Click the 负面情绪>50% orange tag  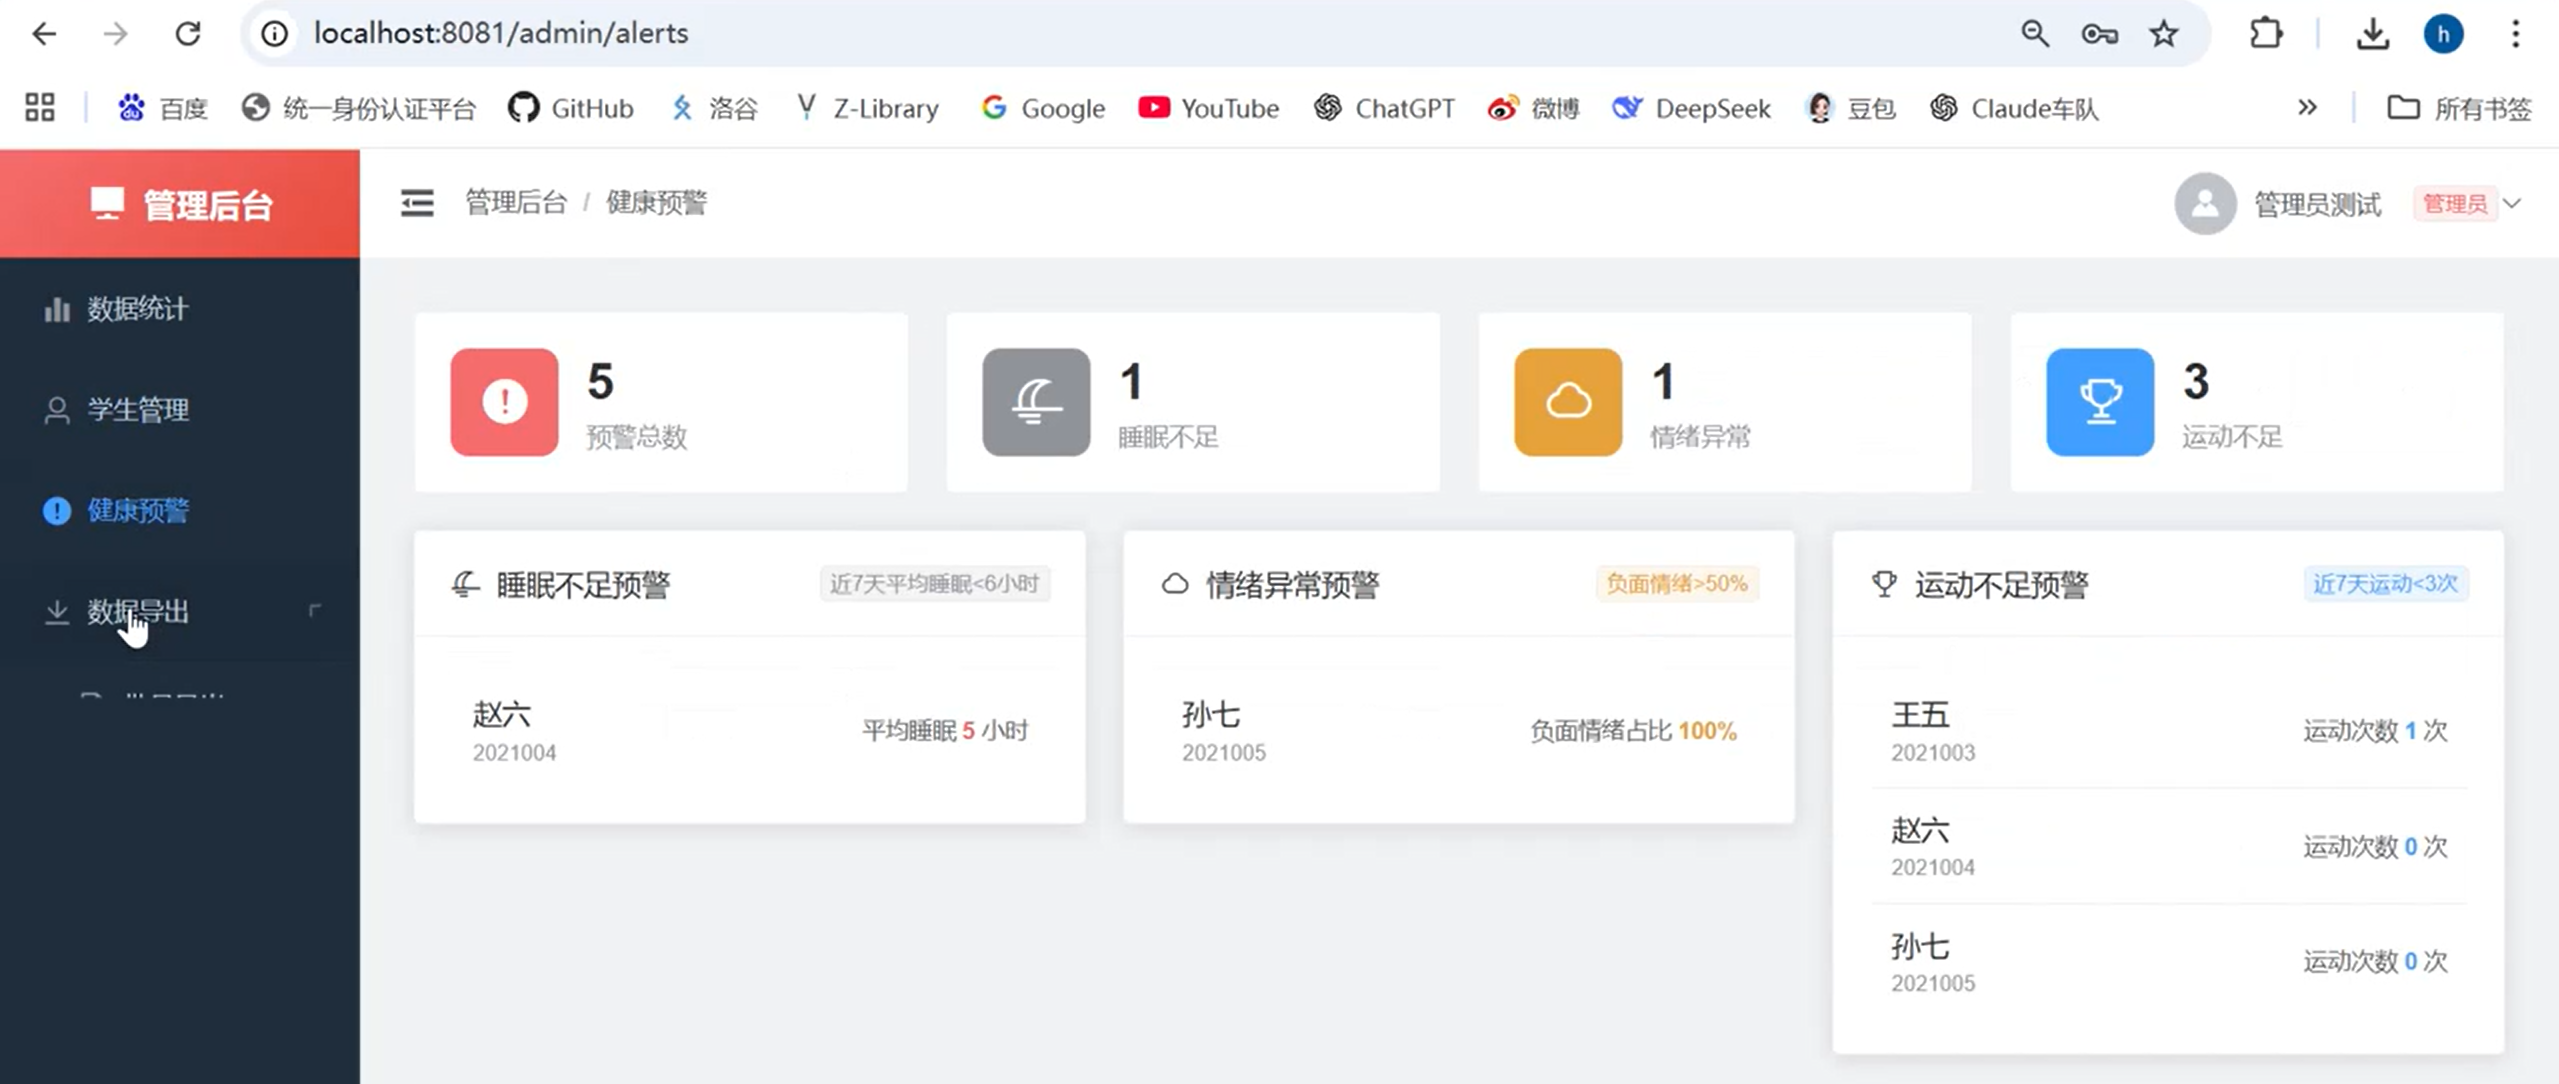(x=1676, y=584)
